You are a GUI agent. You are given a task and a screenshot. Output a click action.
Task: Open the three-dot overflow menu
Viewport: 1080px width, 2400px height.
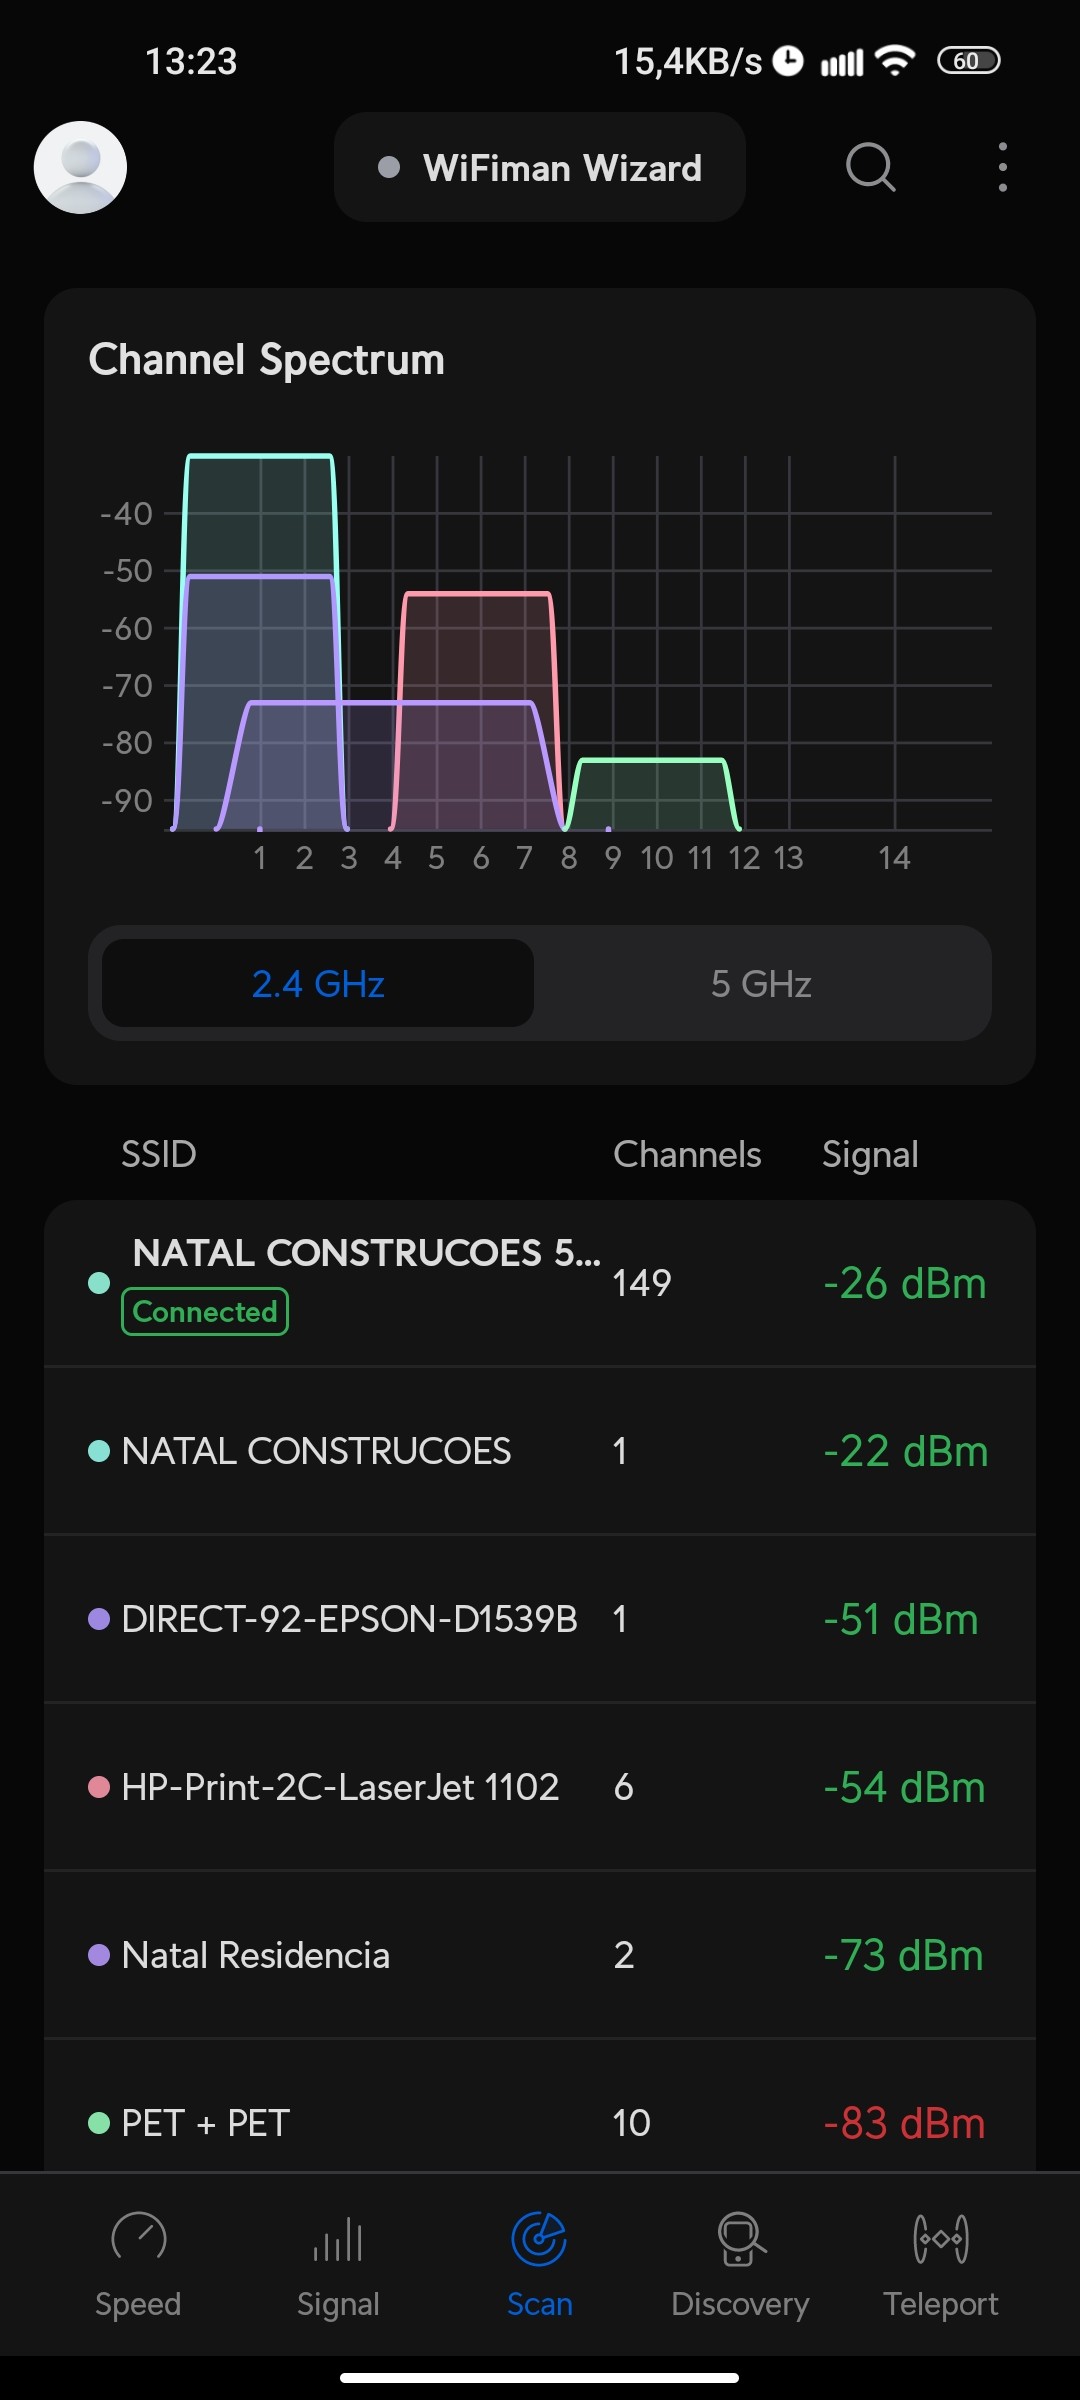coord(1002,167)
